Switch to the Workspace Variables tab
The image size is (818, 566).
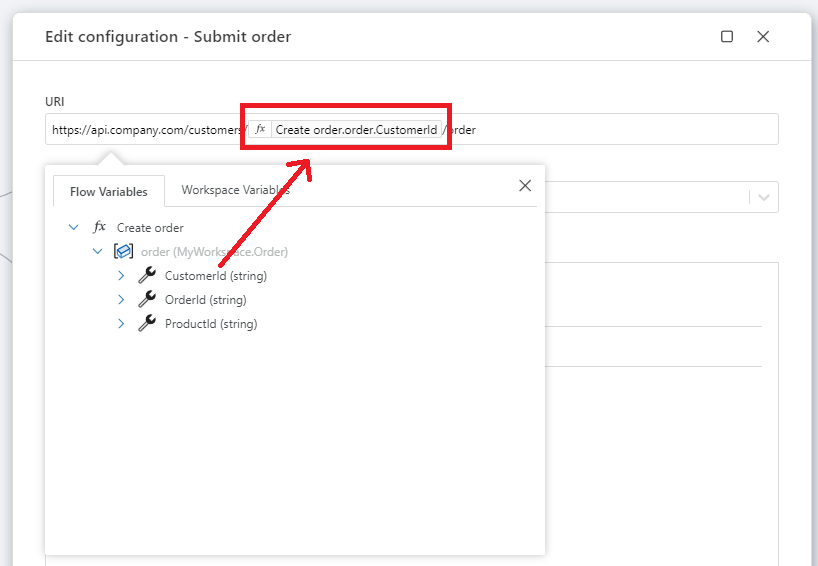[x=235, y=190]
